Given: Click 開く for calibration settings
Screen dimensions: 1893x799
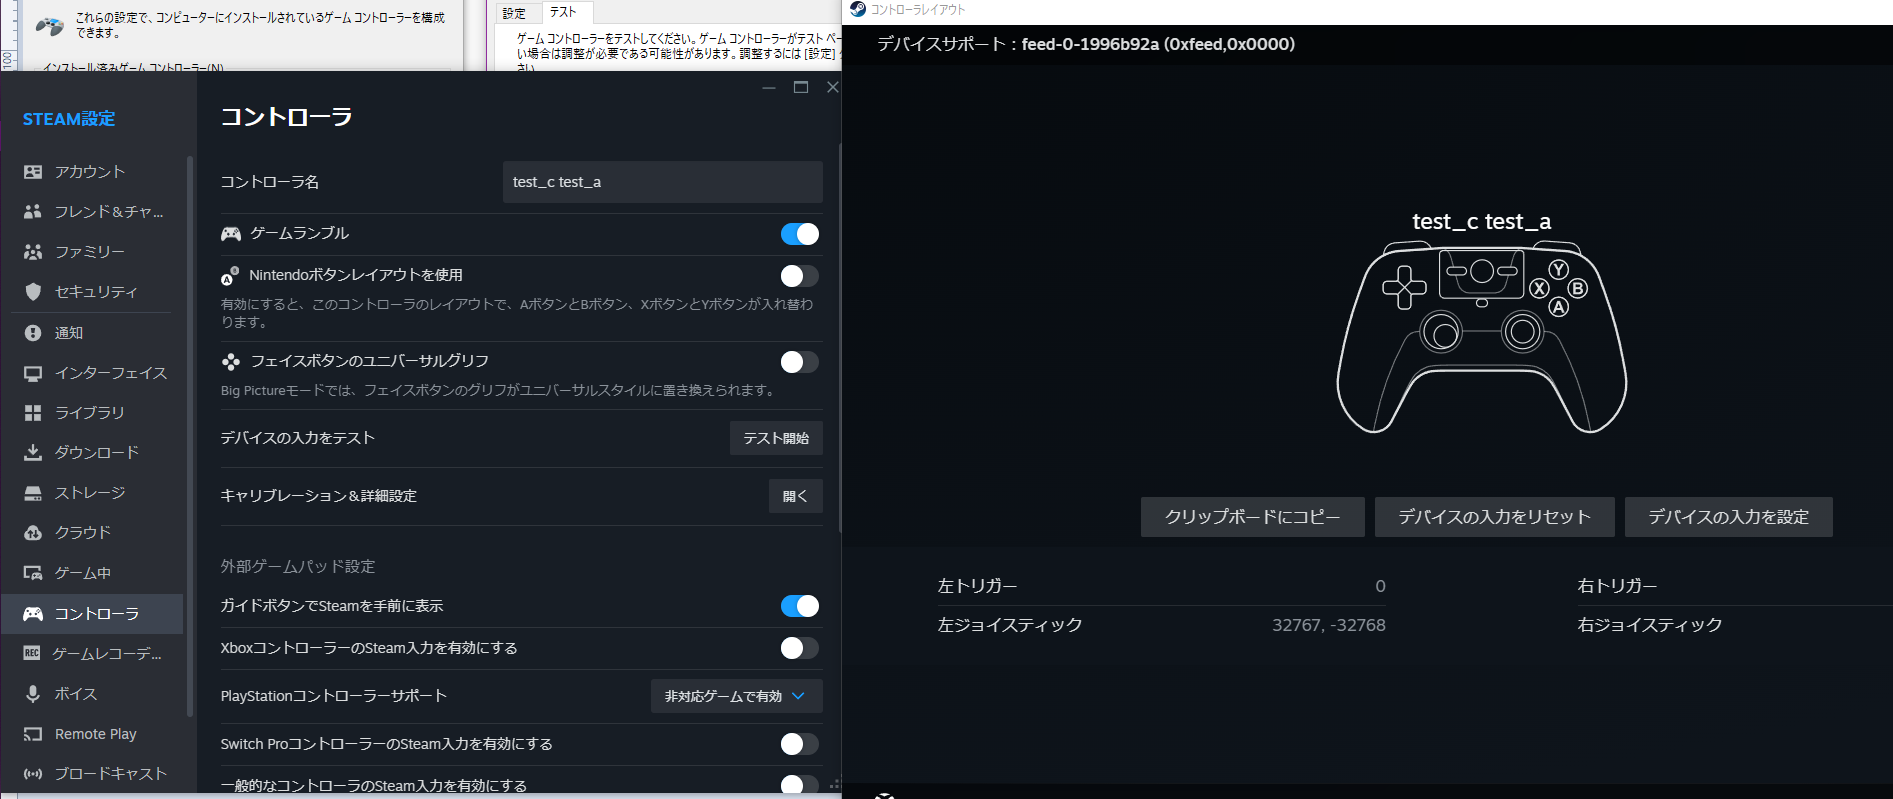Looking at the screenshot, I should pos(796,496).
